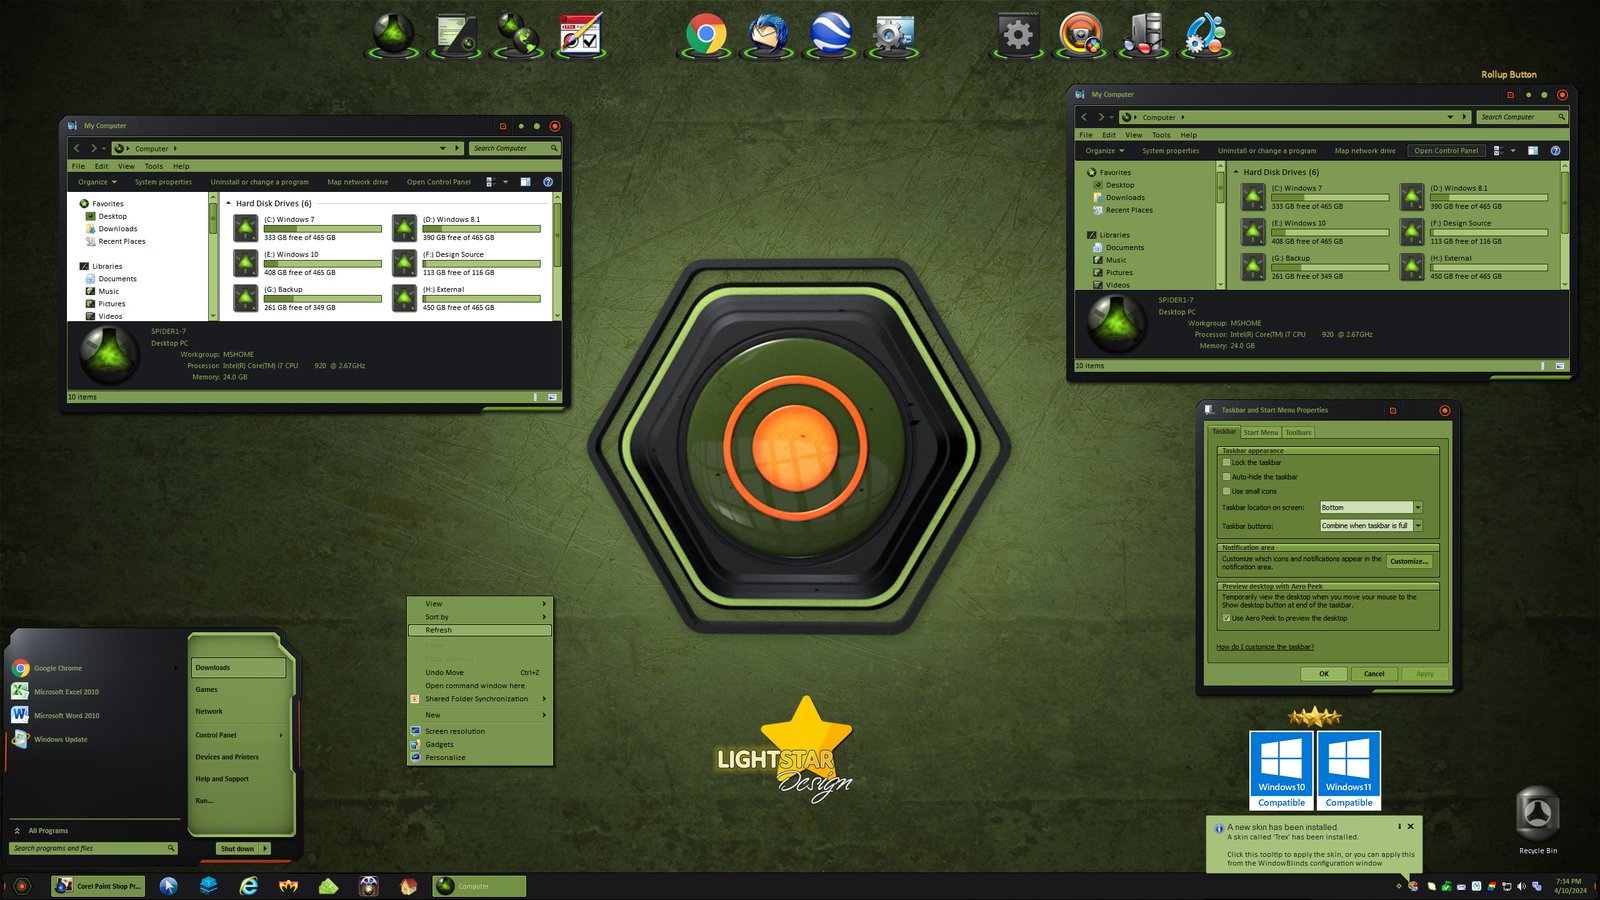Image resolution: width=1600 pixels, height=900 pixels.
Task: Uncheck Use Aero Peek to preview desktop
Action: pyautogui.click(x=1226, y=618)
